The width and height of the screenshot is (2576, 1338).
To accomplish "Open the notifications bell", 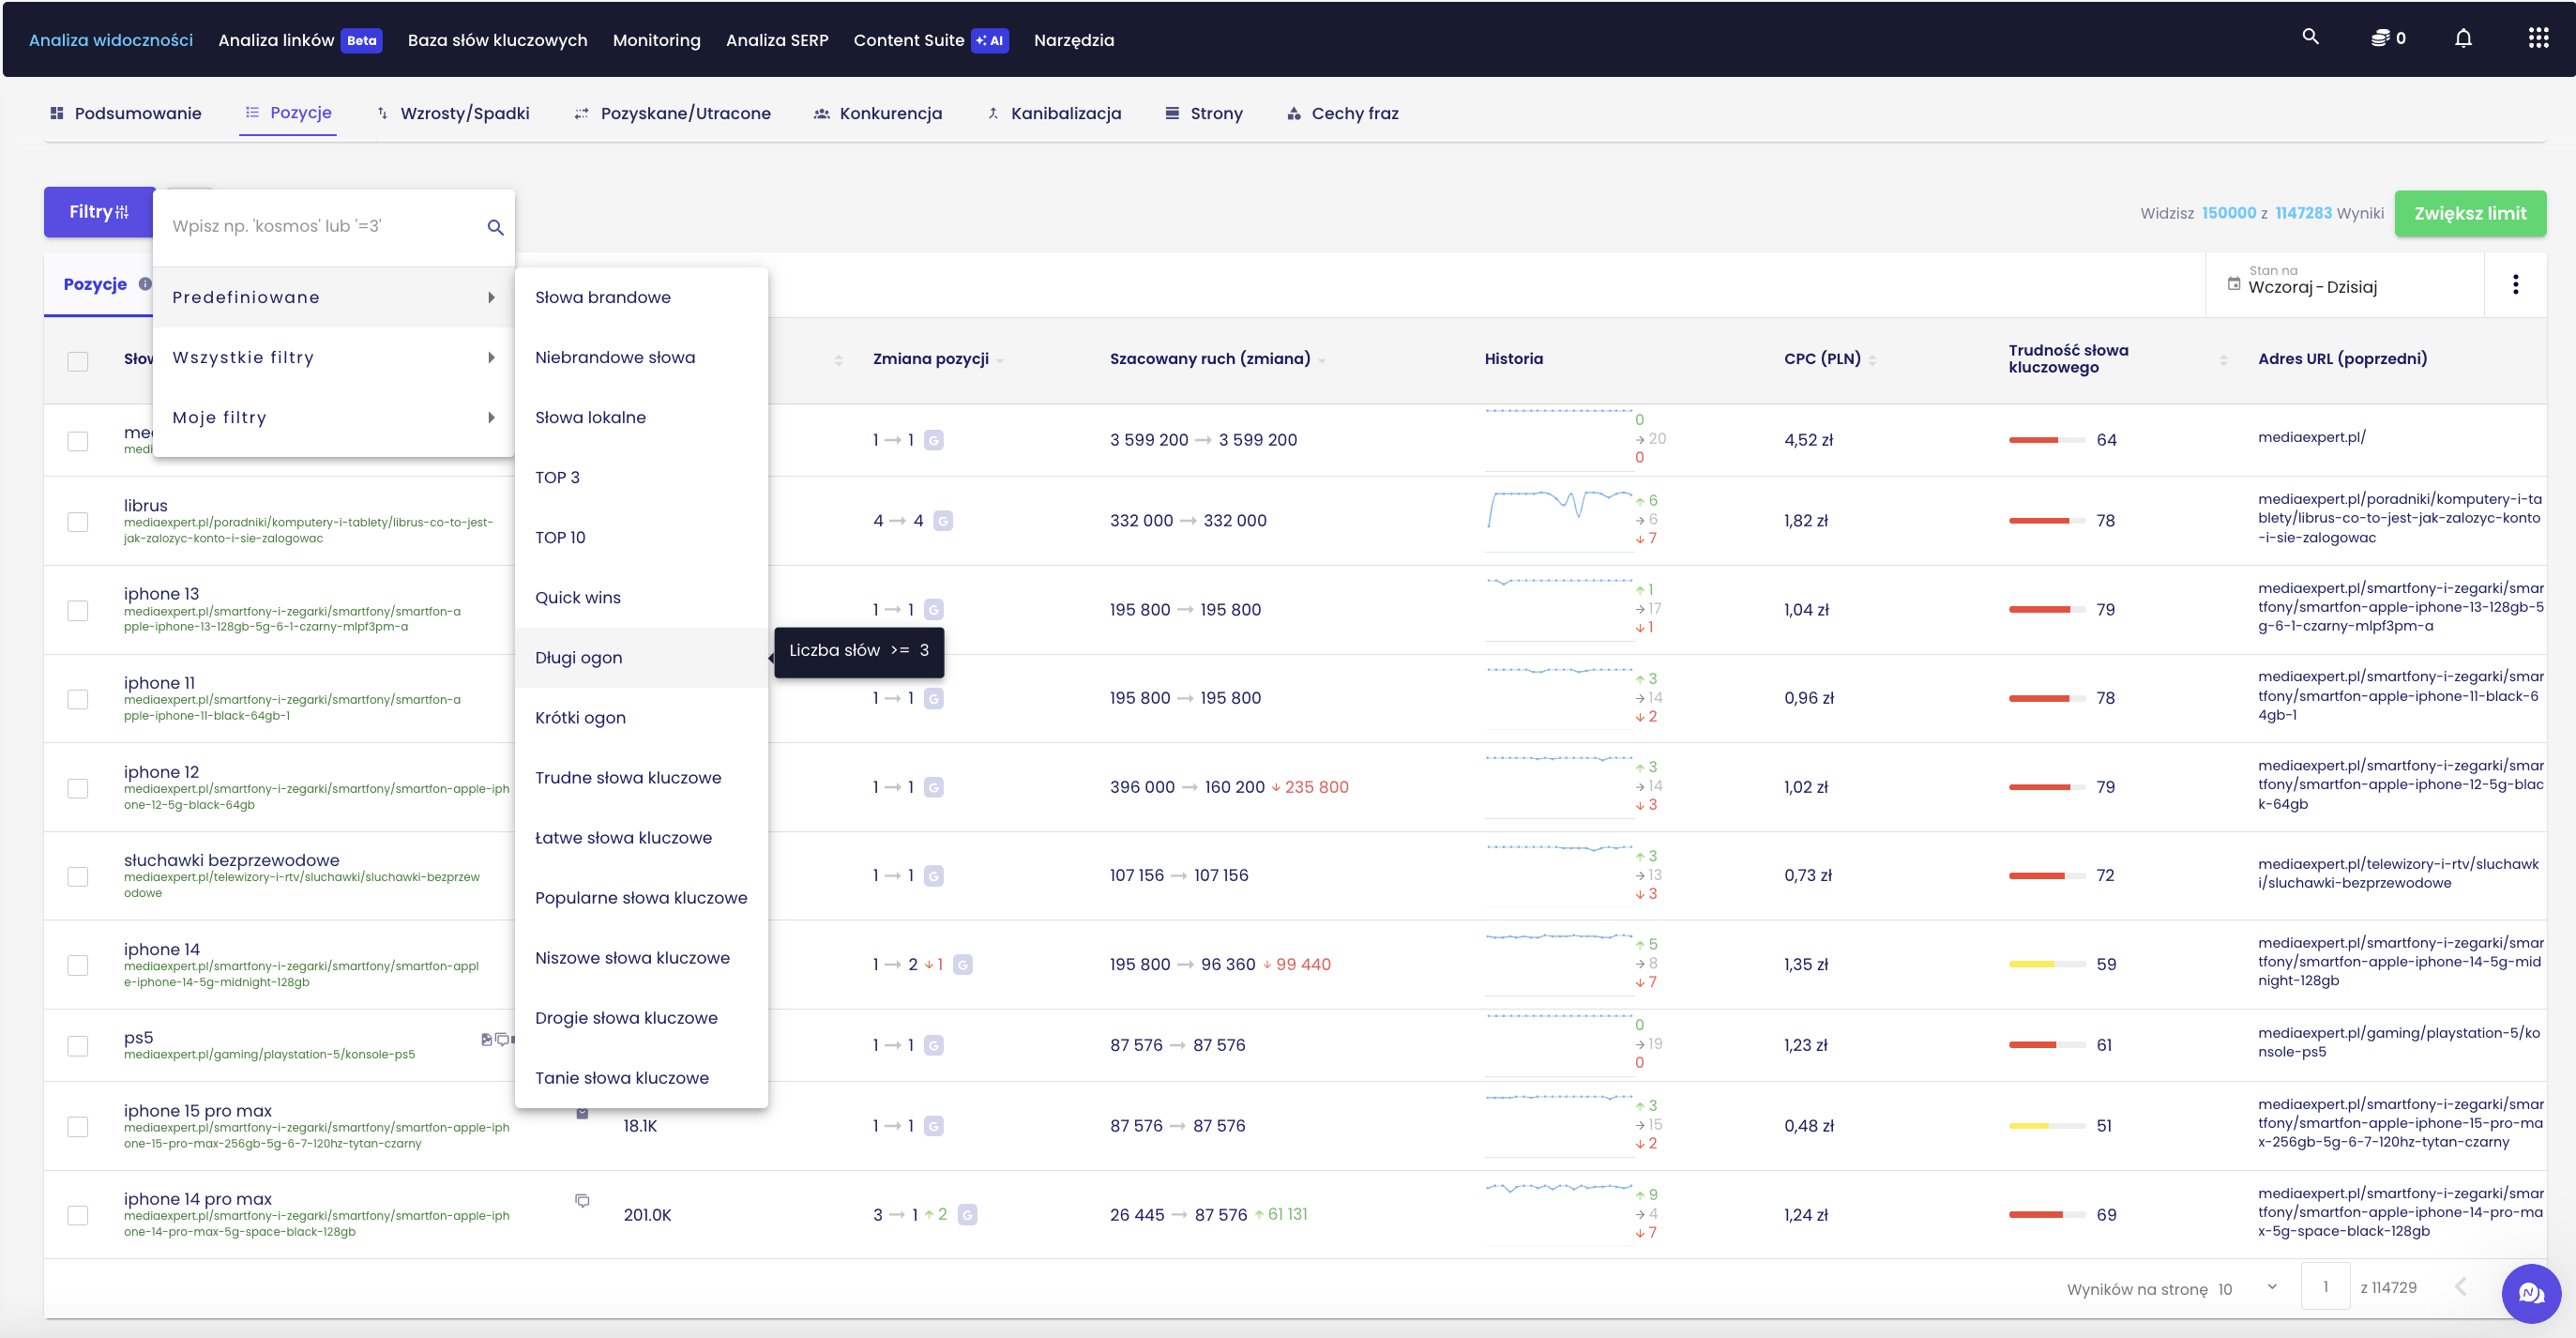I will coord(2464,38).
